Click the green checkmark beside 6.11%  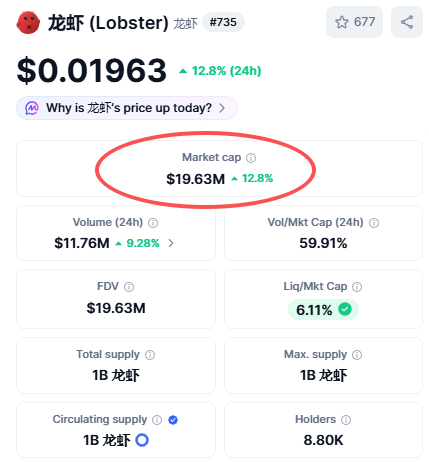pos(345,309)
